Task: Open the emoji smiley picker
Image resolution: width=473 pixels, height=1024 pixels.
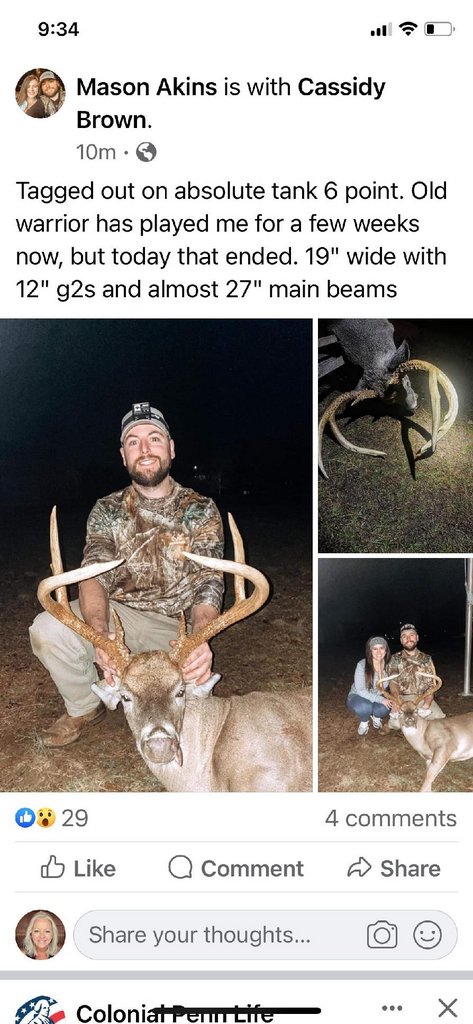Action: 427,935
